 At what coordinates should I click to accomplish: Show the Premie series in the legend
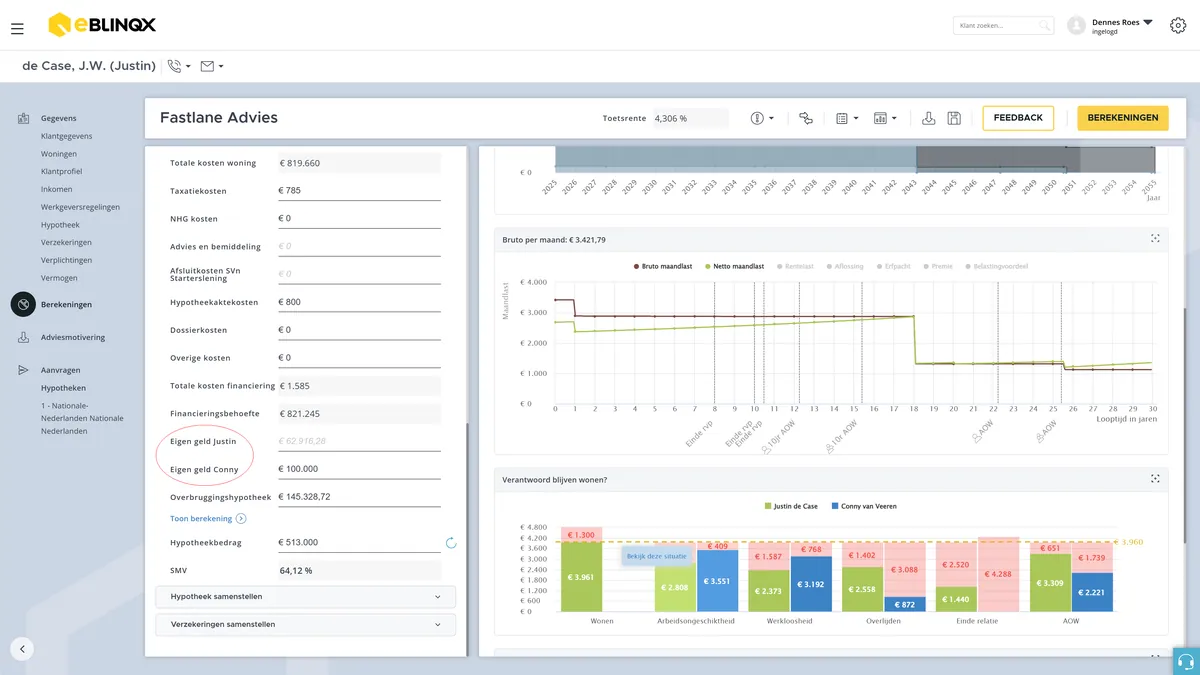pos(938,266)
